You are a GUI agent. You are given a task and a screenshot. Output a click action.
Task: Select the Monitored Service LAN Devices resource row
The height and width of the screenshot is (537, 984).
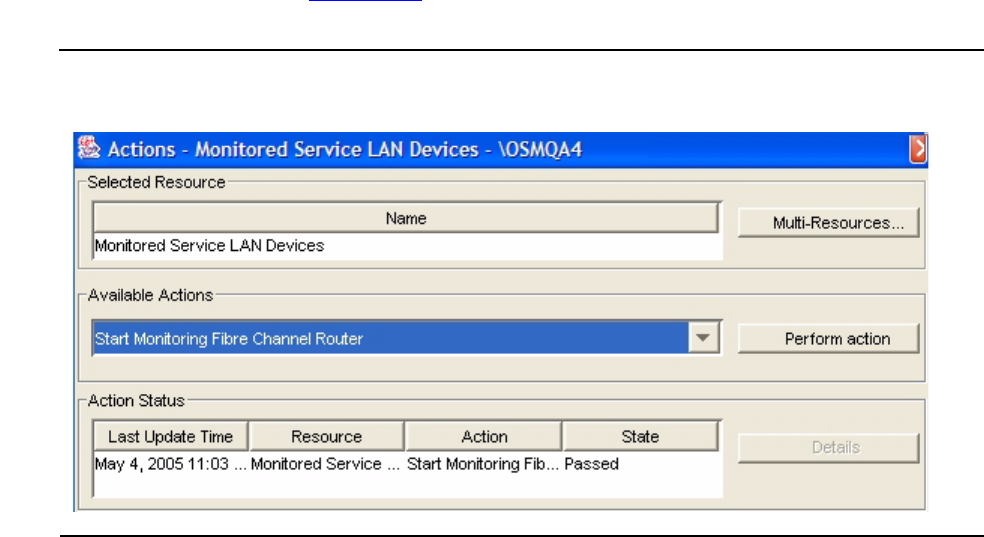pyautogui.click(x=209, y=245)
